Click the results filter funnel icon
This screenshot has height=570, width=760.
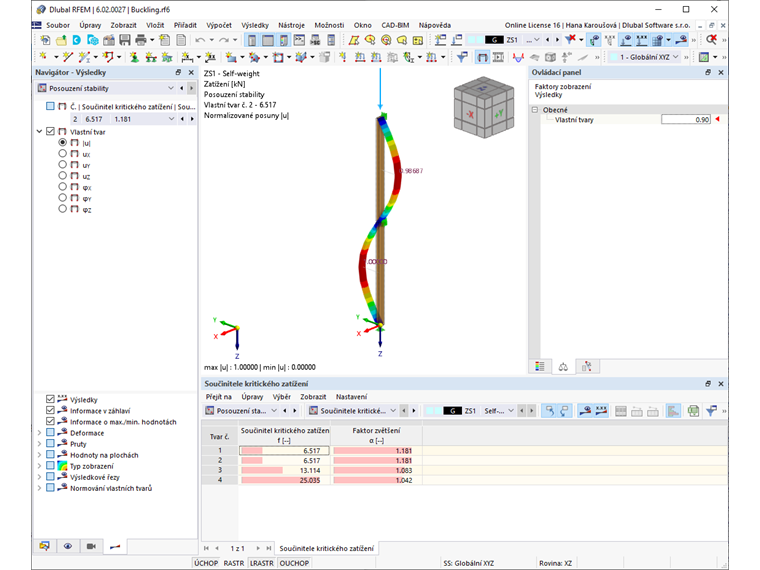coord(462,58)
